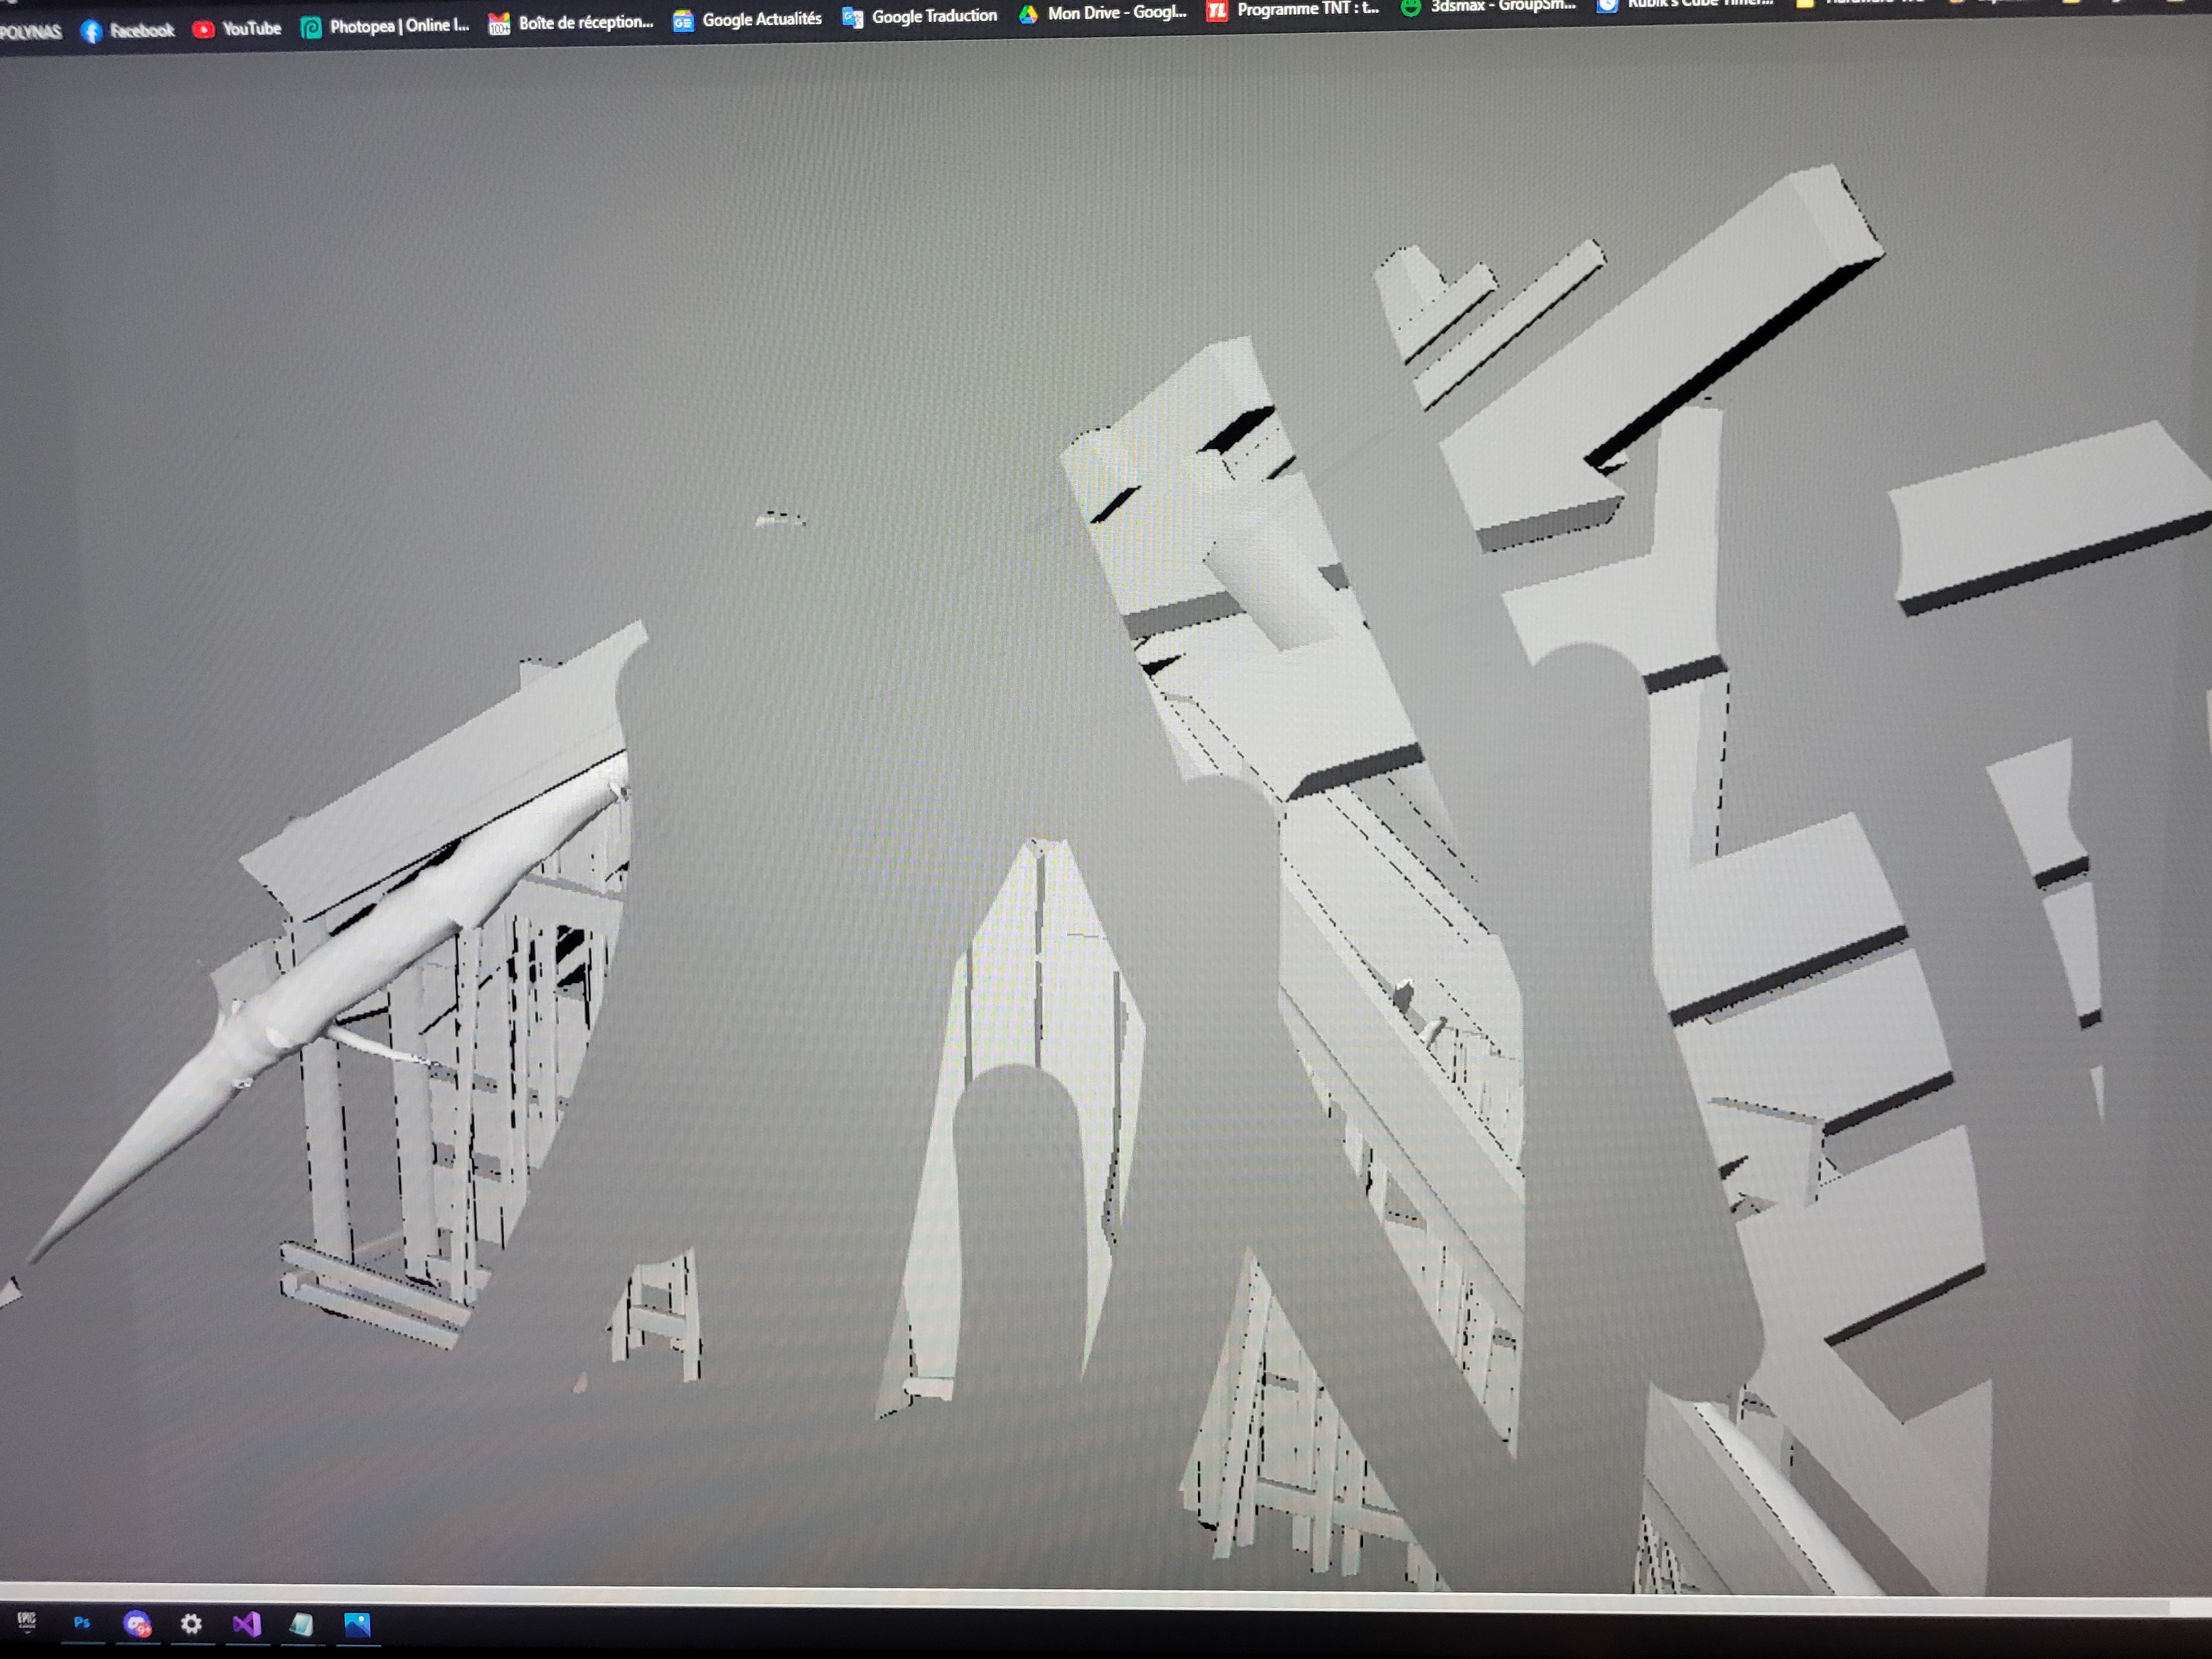The width and height of the screenshot is (2212, 1659).
Task: Click the red YouTube favicon
Action: [203, 29]
